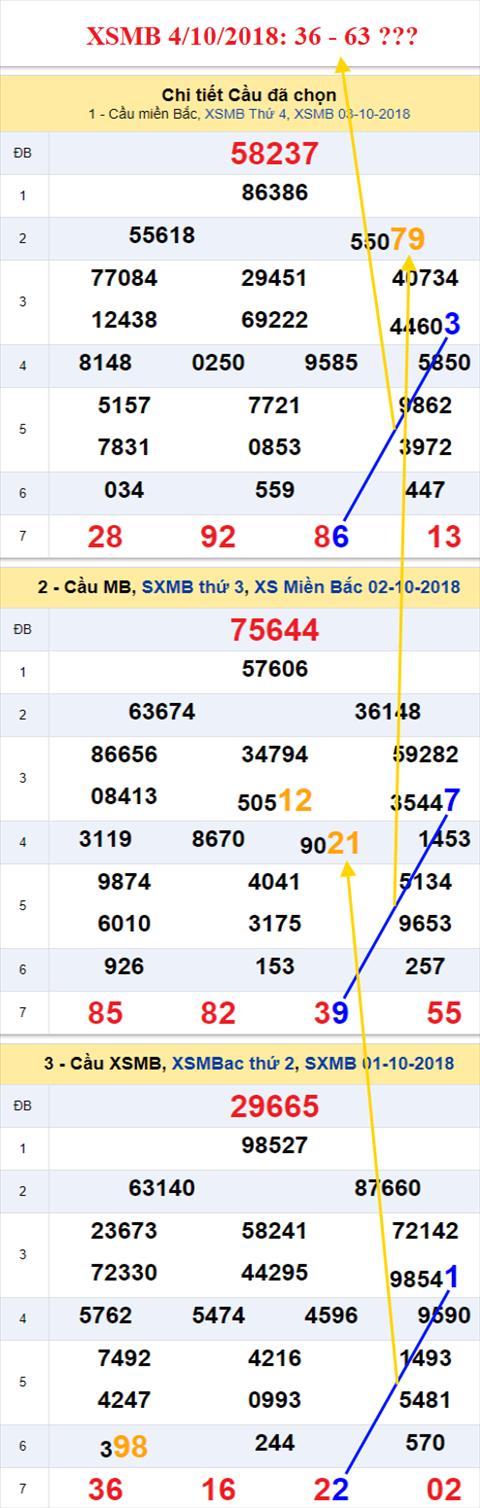The width and height of the screenshot is (480, 1508).
Task: Select number 55079 in the 03-10 table
Action: tap(387, 240)
